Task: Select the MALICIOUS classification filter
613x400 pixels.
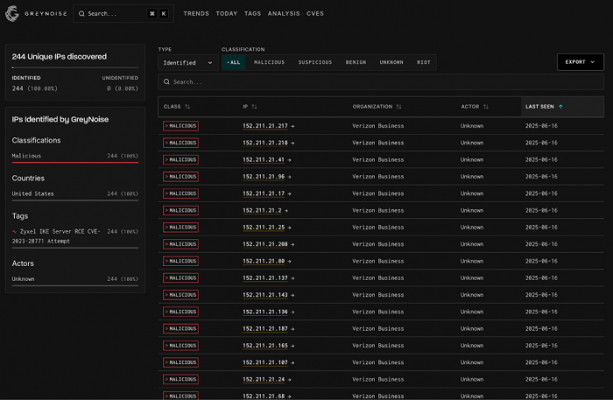Action: click(x=269, y=63)
